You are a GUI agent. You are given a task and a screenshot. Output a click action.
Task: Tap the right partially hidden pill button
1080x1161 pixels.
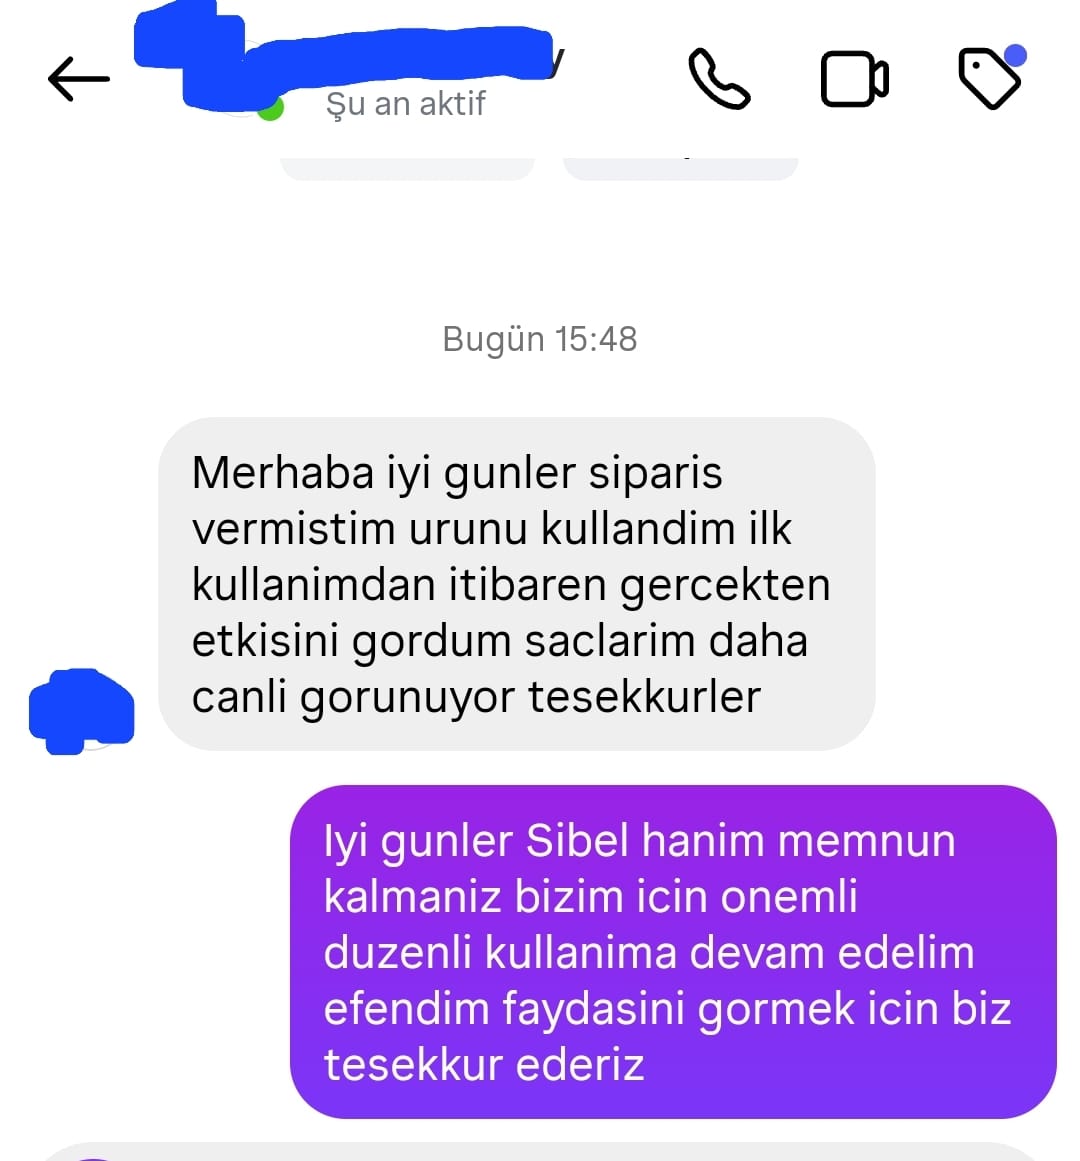[x=680, y=169]
